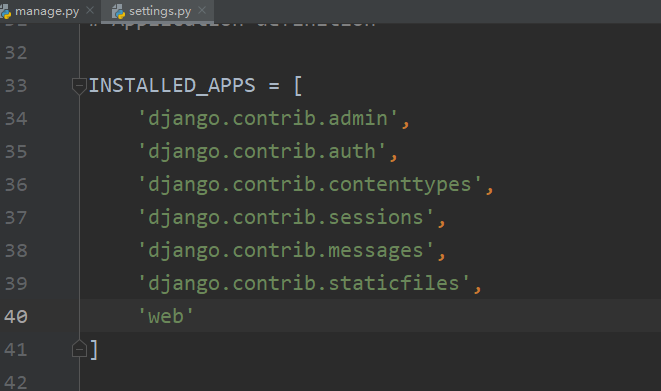Click on 'django.contrib.admin' string
The image size is (661, 391).
(268, 118)
